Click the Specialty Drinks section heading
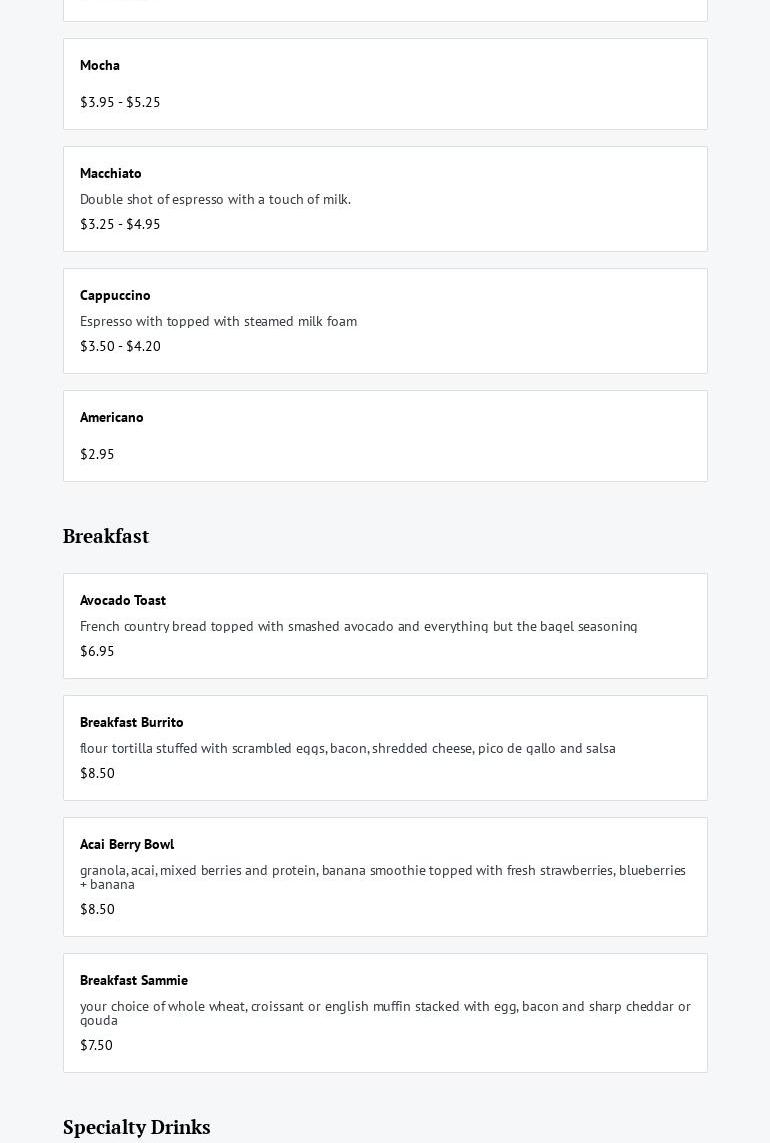770x1143 pixels. [137, 1128]
